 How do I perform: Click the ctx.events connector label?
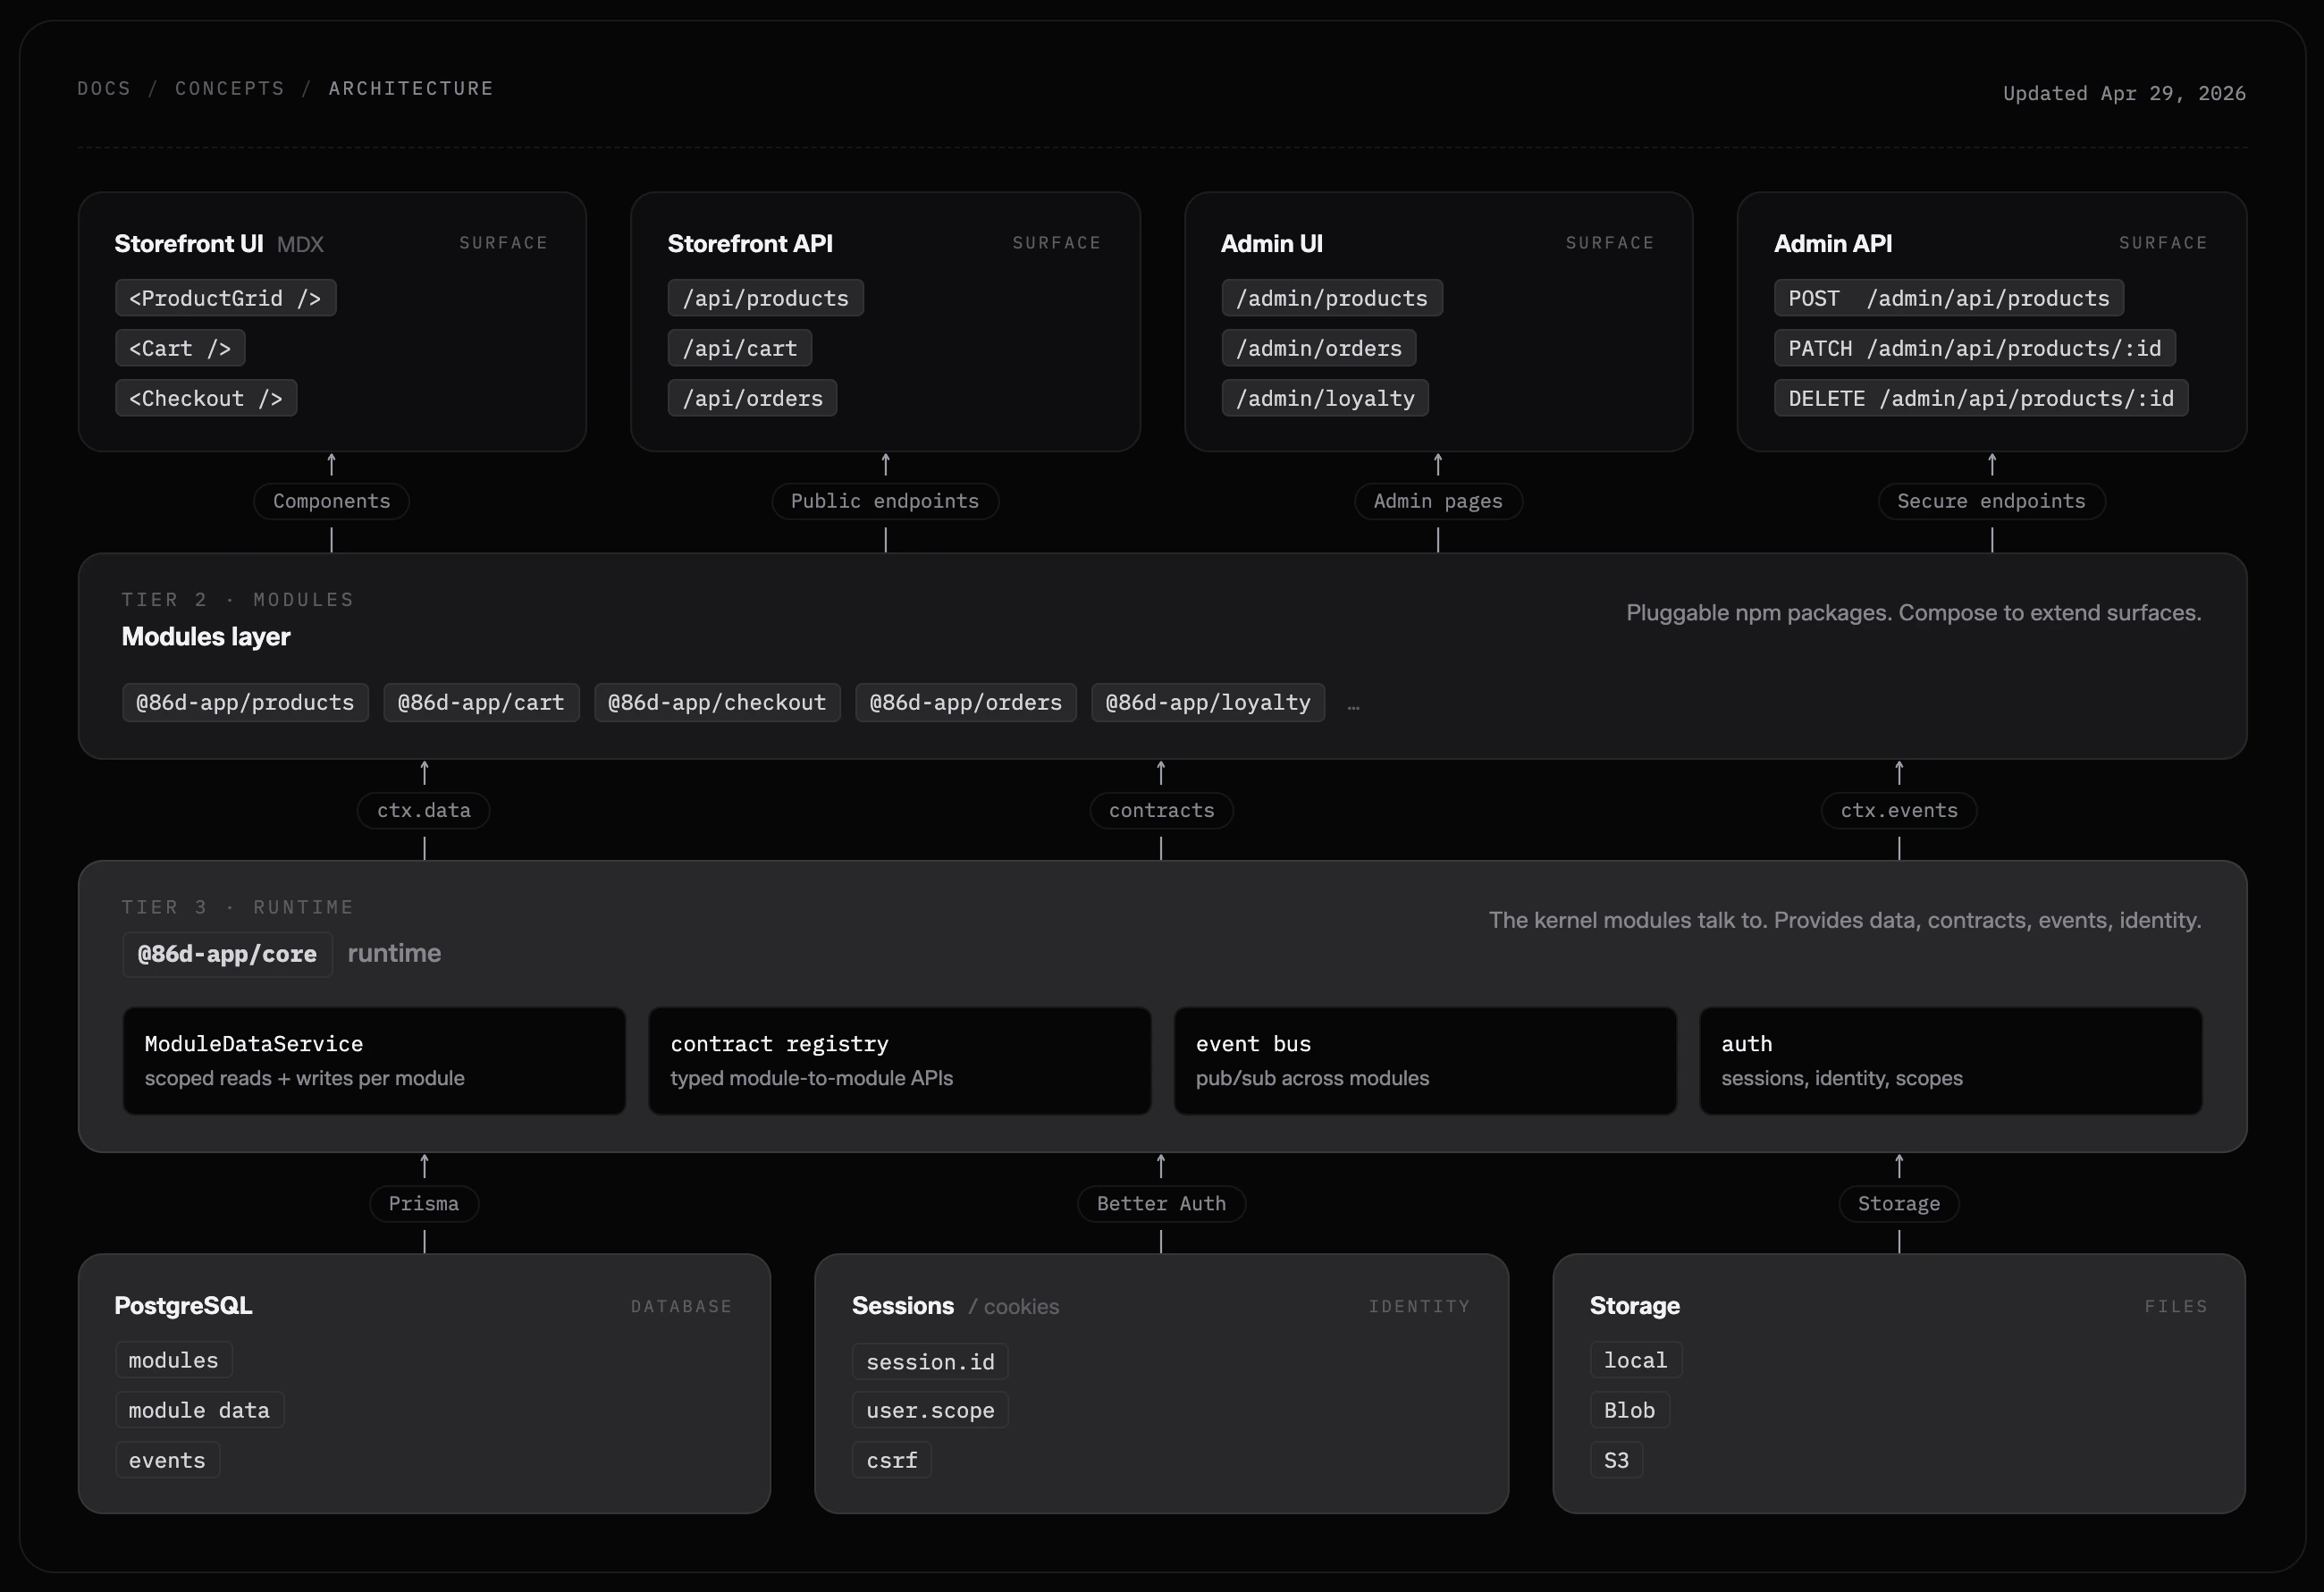click(1899, 810)
